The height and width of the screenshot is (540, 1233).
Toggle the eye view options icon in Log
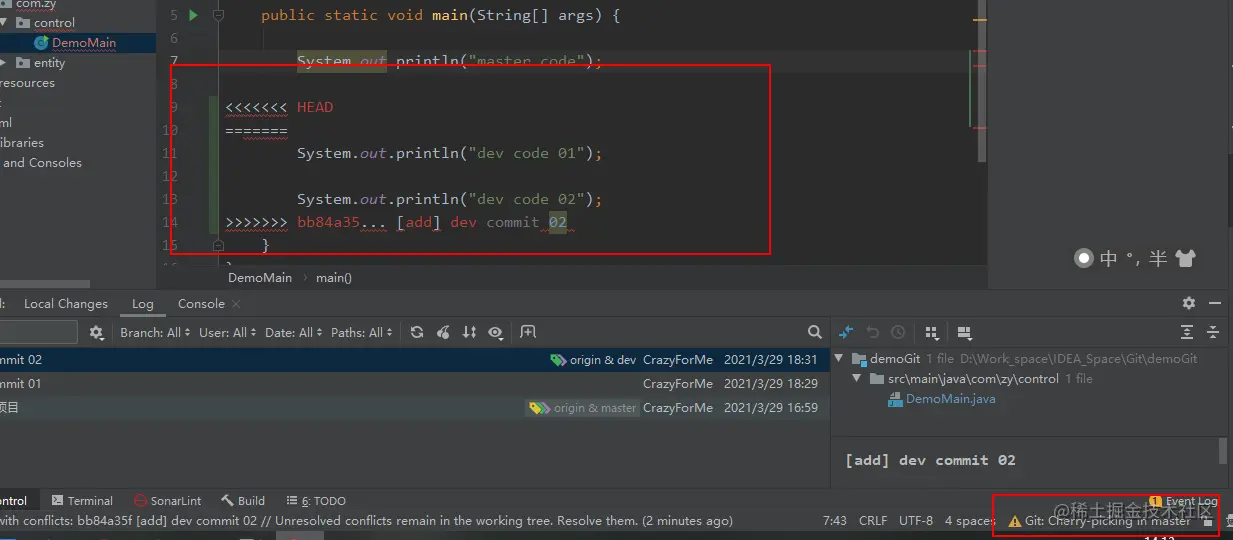pos(495,332)
